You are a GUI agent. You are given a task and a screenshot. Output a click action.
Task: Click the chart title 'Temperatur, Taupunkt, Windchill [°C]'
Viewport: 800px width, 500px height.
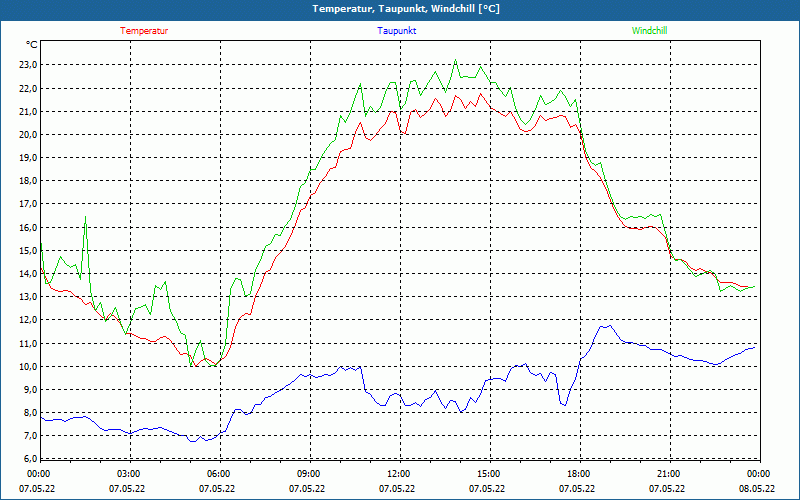(x=406, y=9)
